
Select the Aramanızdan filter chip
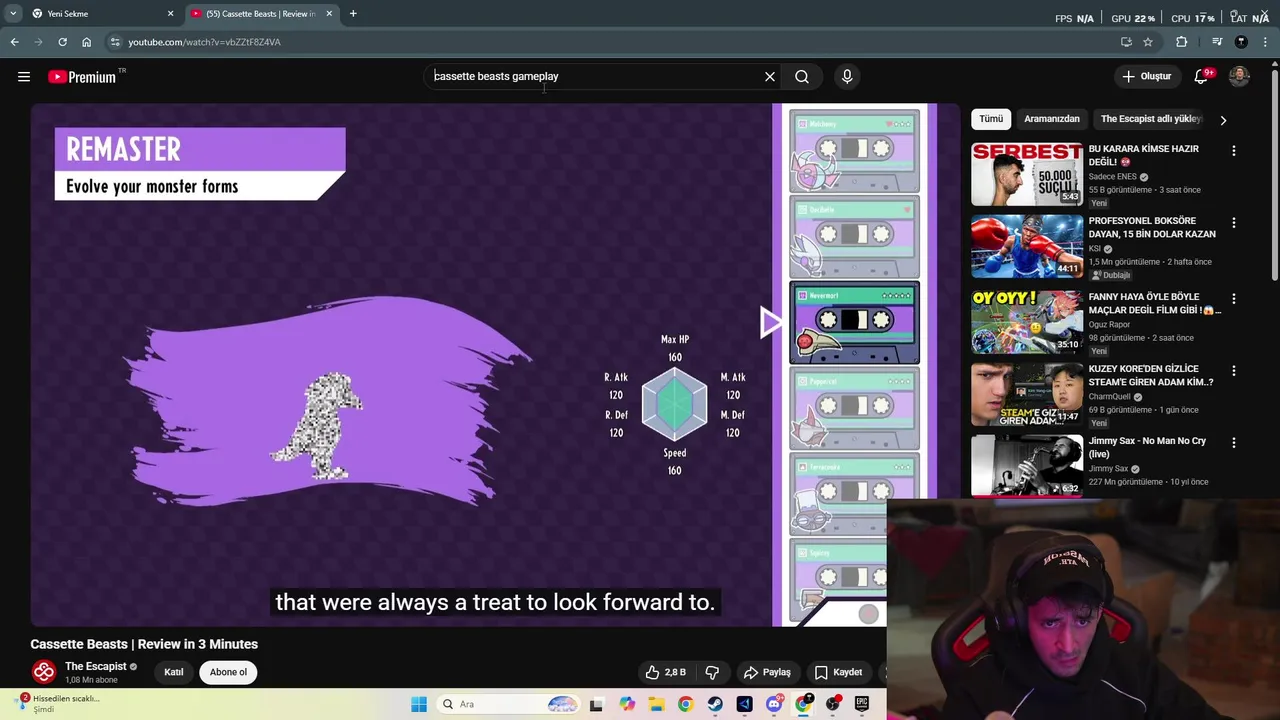point(1052,119)
